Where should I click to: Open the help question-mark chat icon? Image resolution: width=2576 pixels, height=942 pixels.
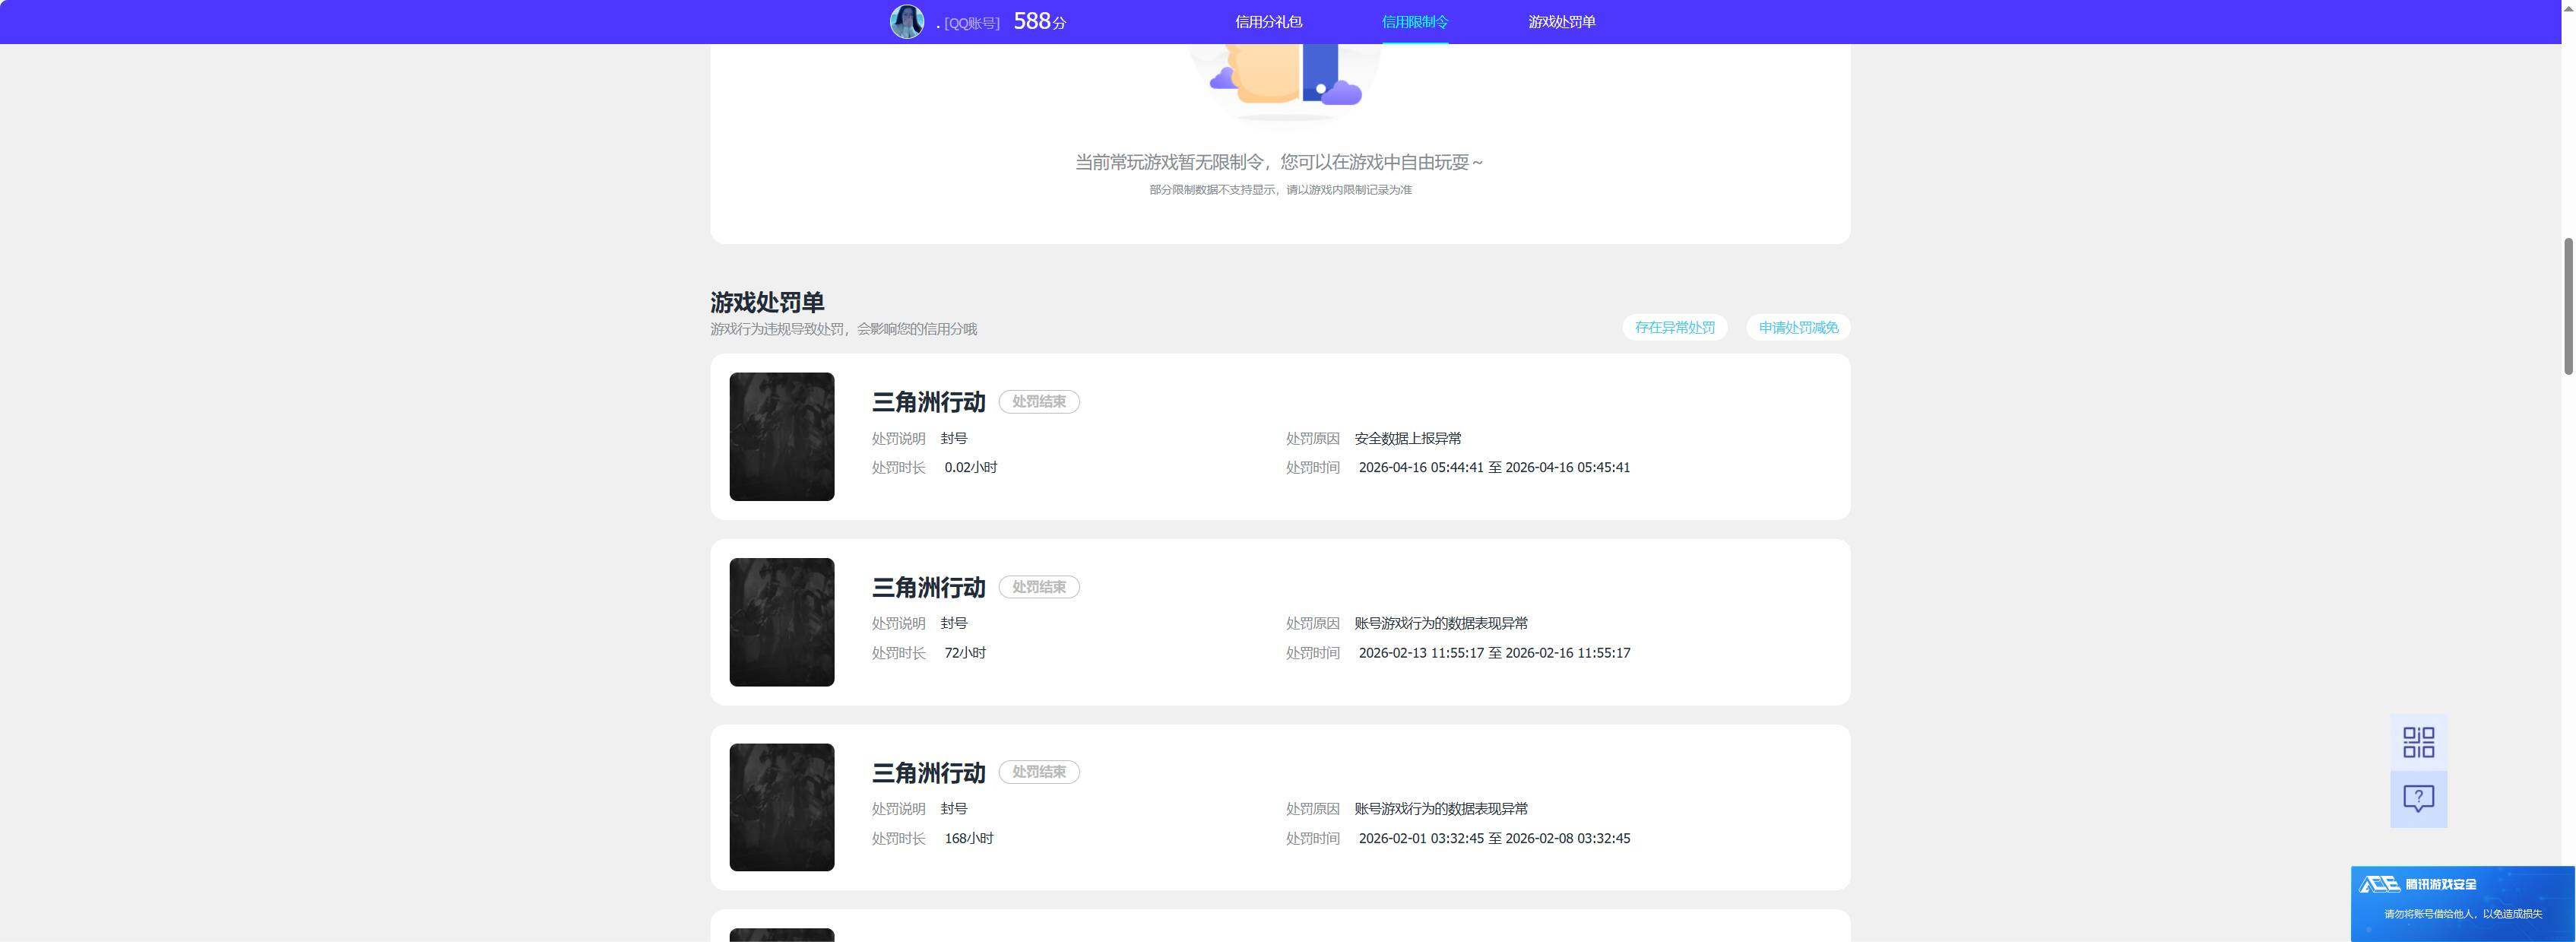(2418, 799)
